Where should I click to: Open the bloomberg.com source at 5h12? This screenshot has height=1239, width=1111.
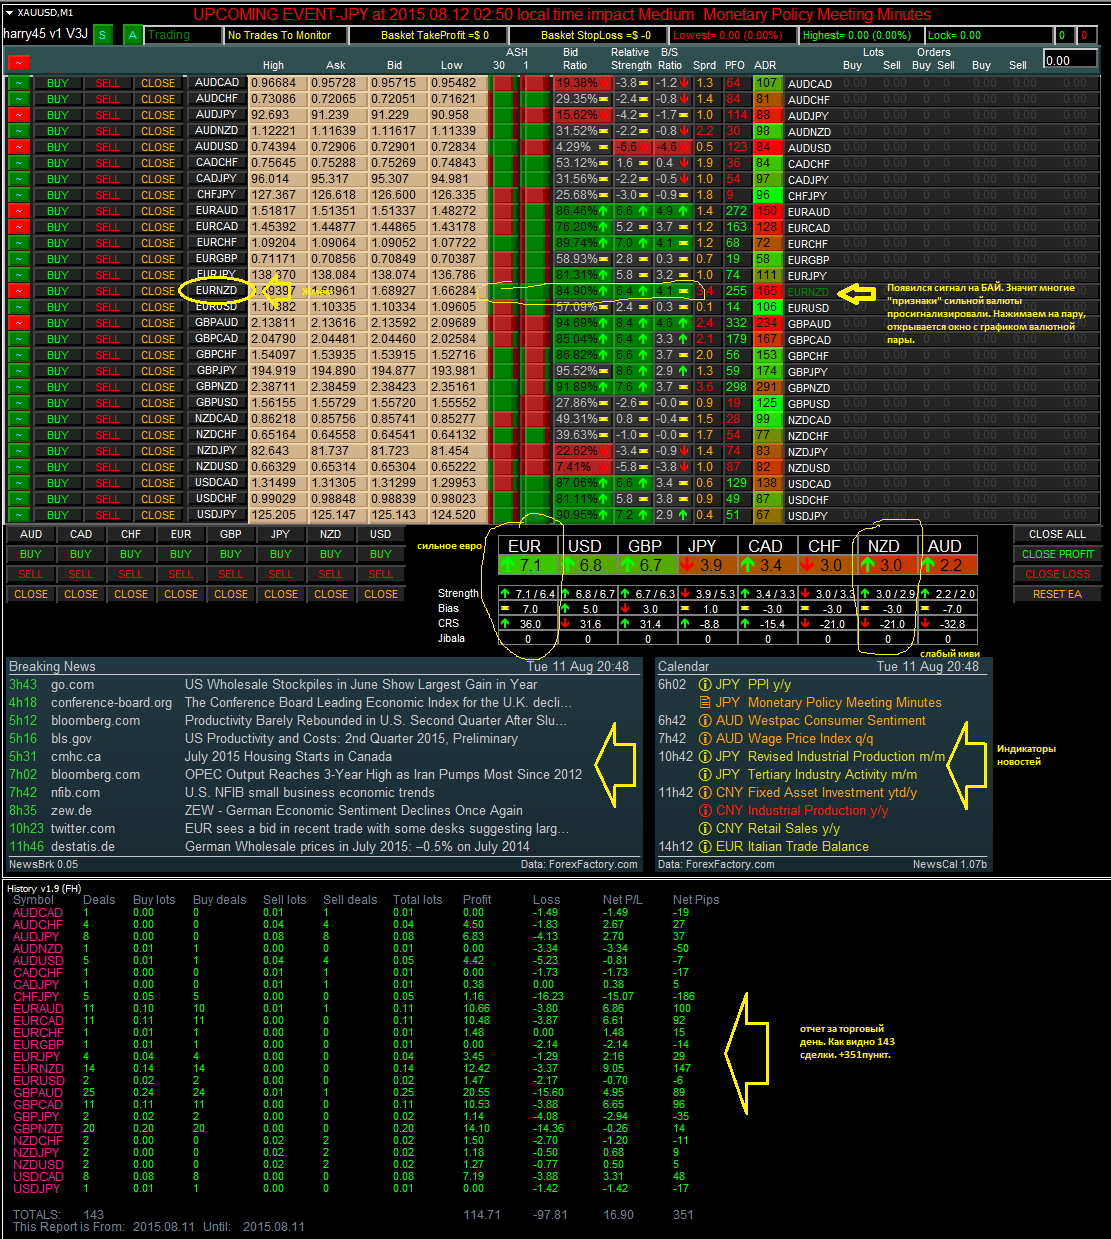click(96, 721)
